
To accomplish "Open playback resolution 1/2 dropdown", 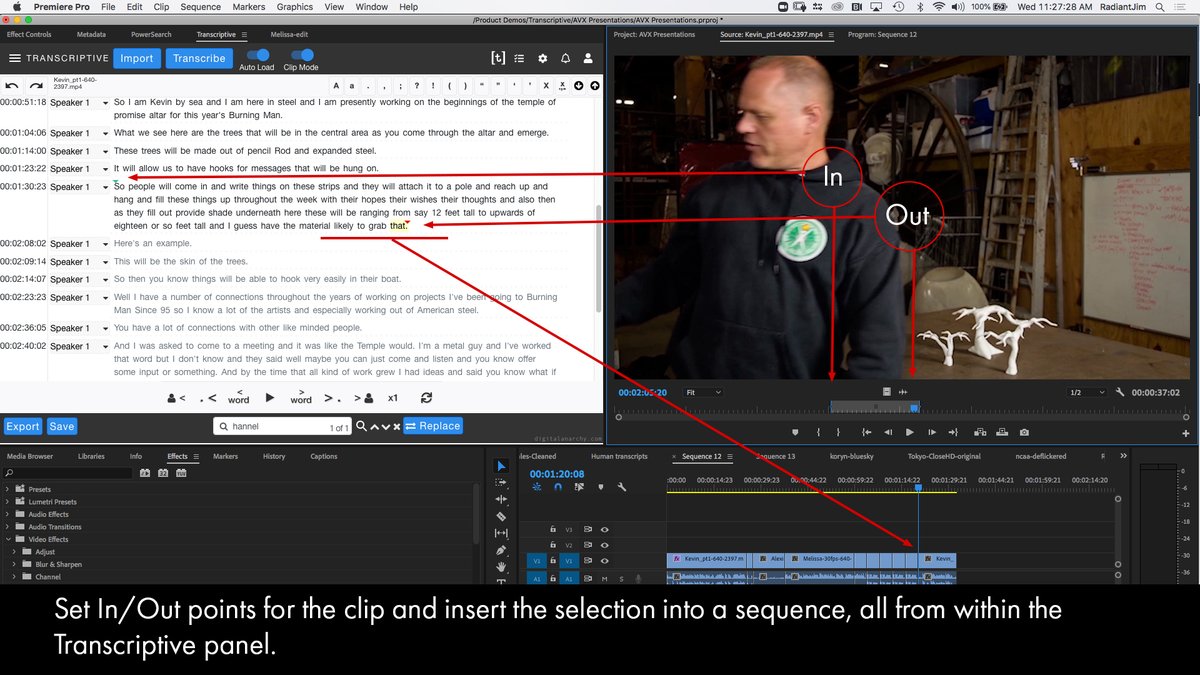I will tap(1087, 393).
